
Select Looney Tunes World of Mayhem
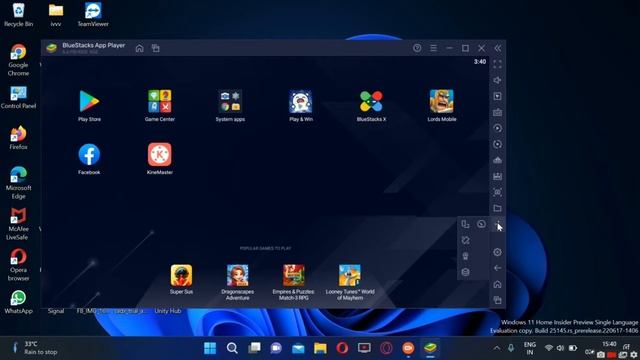tap(350, 276)
